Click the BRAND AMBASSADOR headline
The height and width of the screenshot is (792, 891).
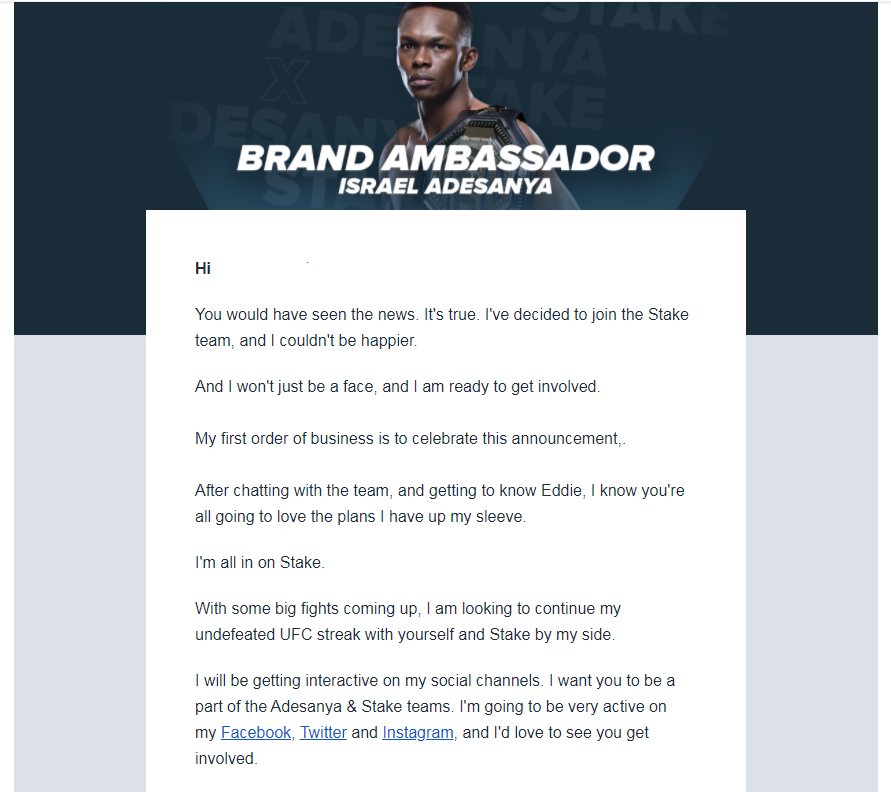(446, 159)
